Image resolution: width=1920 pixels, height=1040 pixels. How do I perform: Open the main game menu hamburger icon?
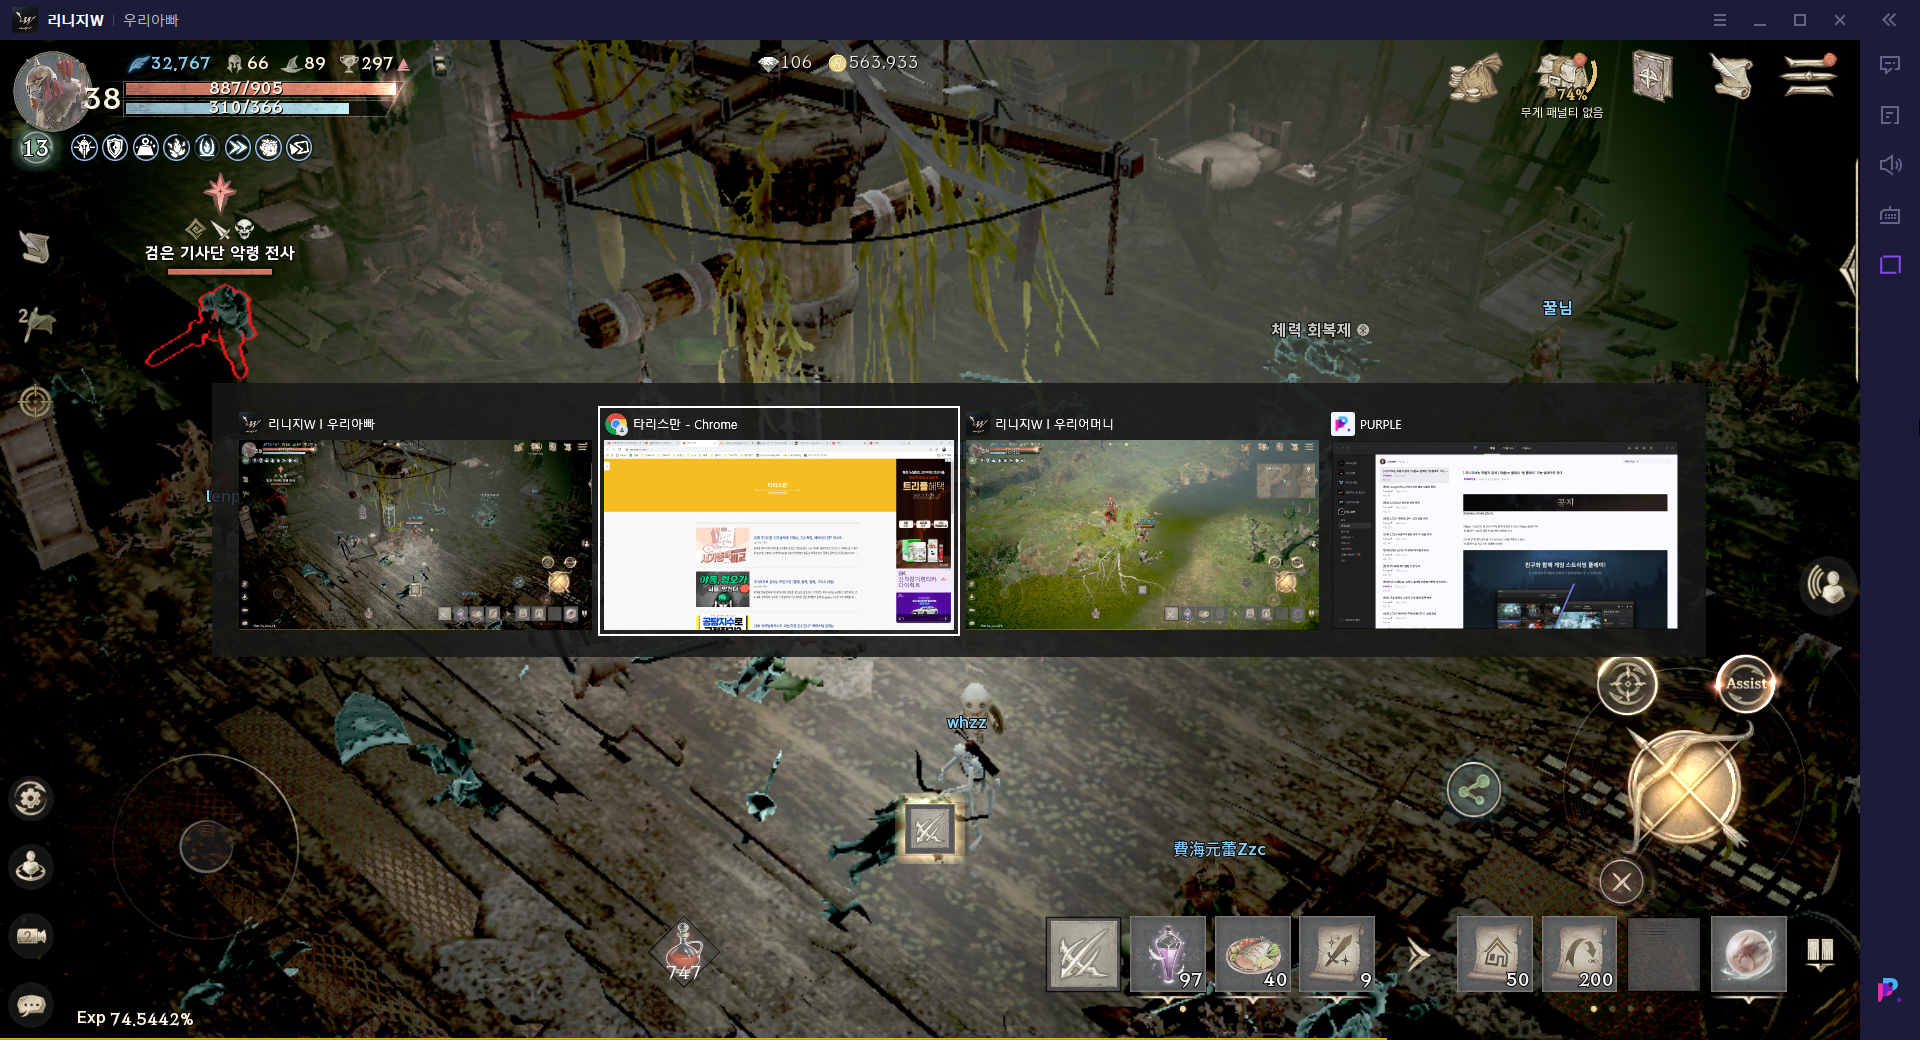click(1809, 76)
